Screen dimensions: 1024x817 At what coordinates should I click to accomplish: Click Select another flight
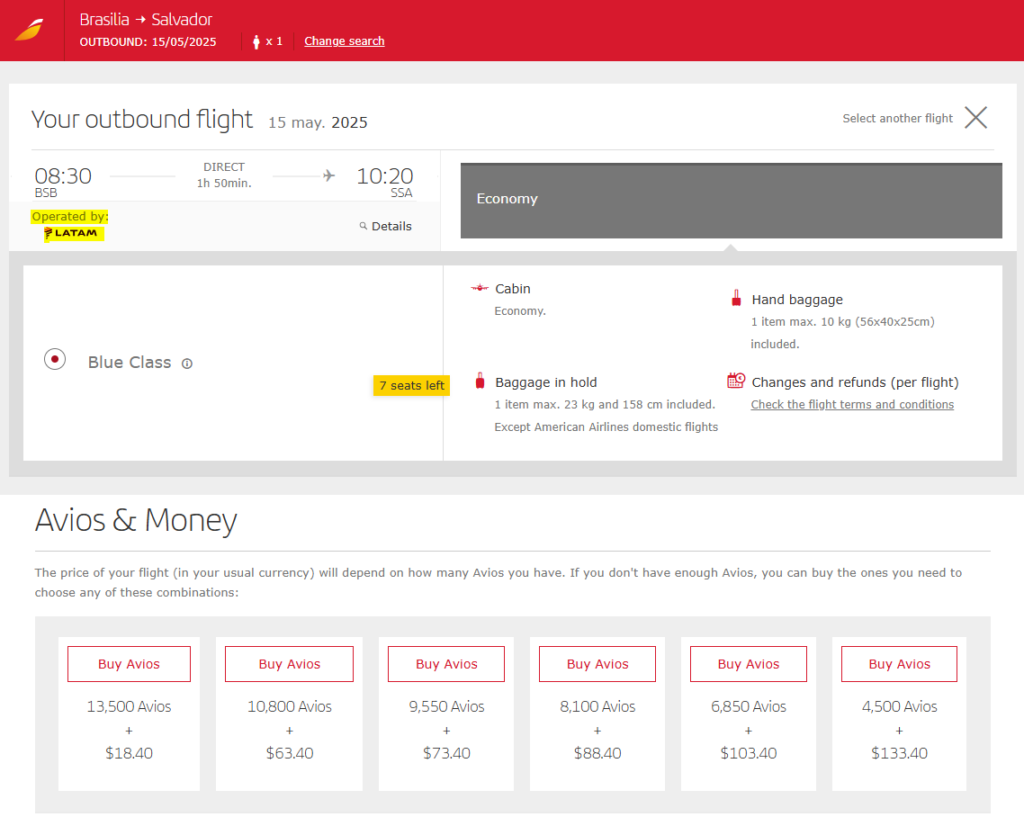click(897, 118)
